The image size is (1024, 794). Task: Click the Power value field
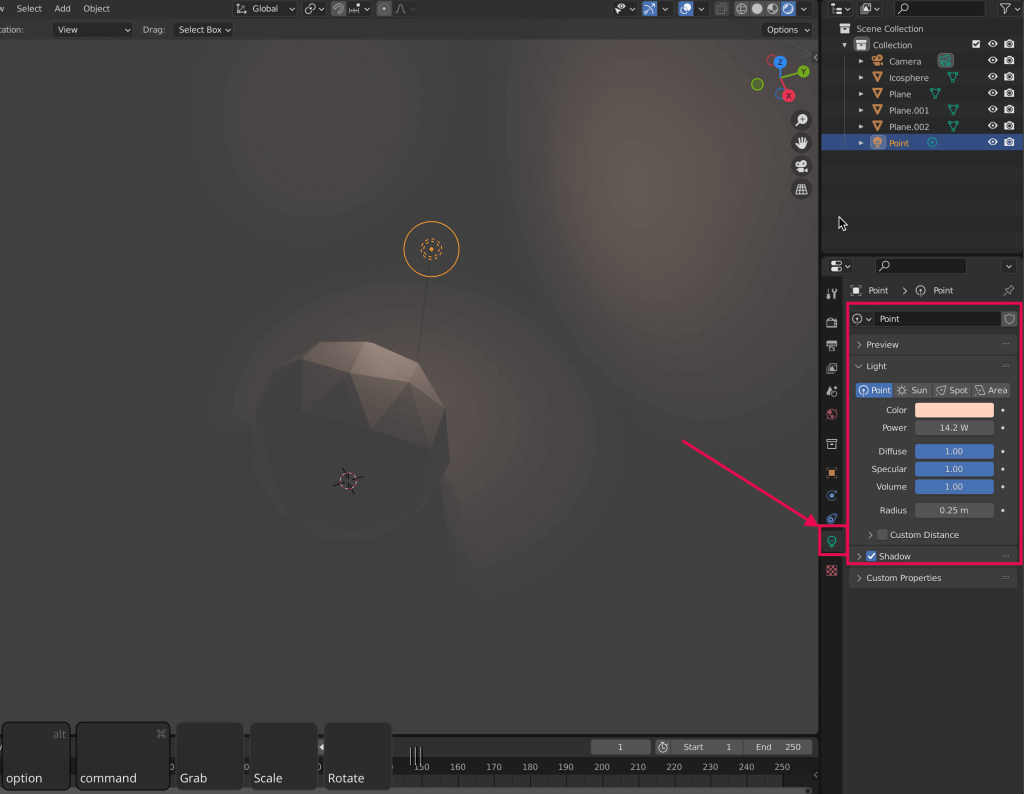pyautogui.click(x=954, y=428)
